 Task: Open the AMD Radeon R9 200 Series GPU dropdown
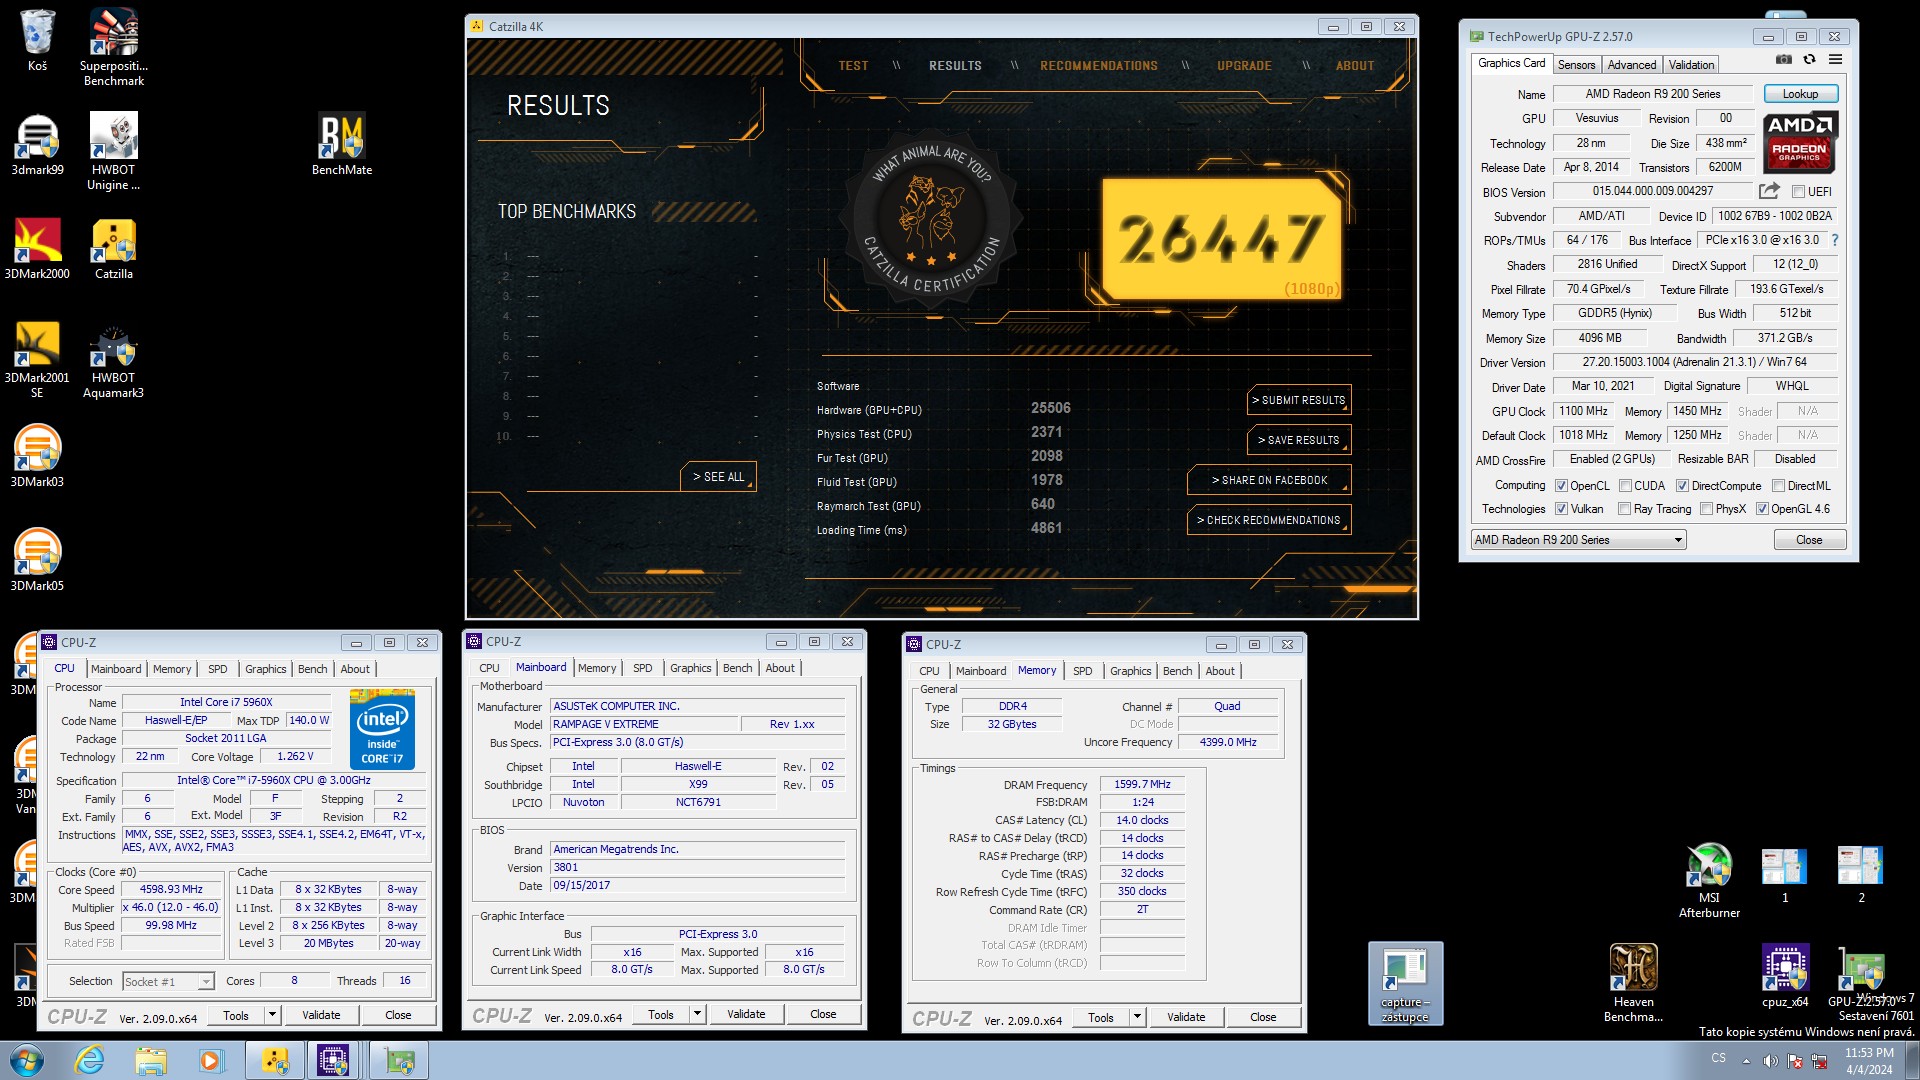tap(1578, 540)
